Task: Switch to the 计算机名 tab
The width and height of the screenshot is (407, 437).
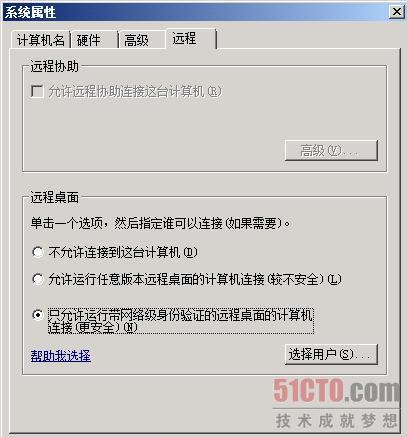Action: (x=40, y=40)
